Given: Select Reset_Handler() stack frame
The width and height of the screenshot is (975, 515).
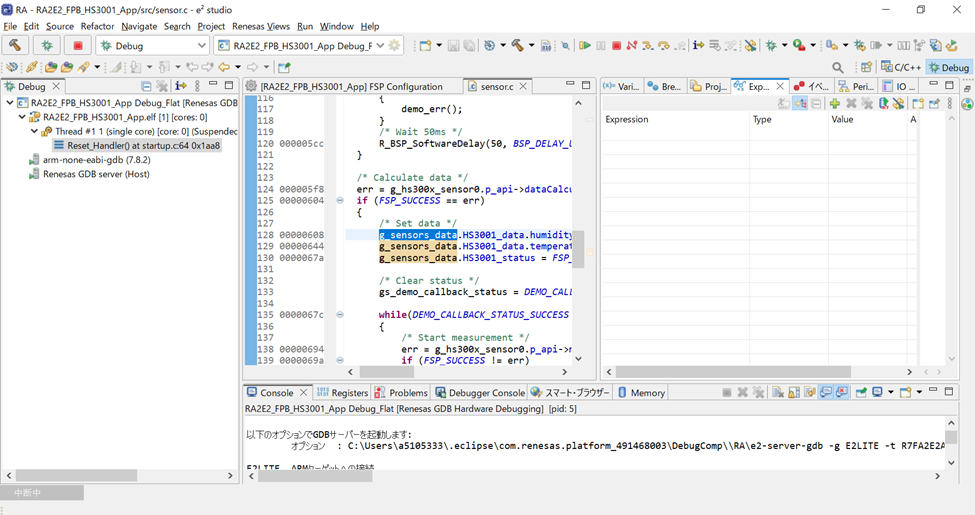Looking at the screenshot, I should pyautogui.click(x=143, y=145).
